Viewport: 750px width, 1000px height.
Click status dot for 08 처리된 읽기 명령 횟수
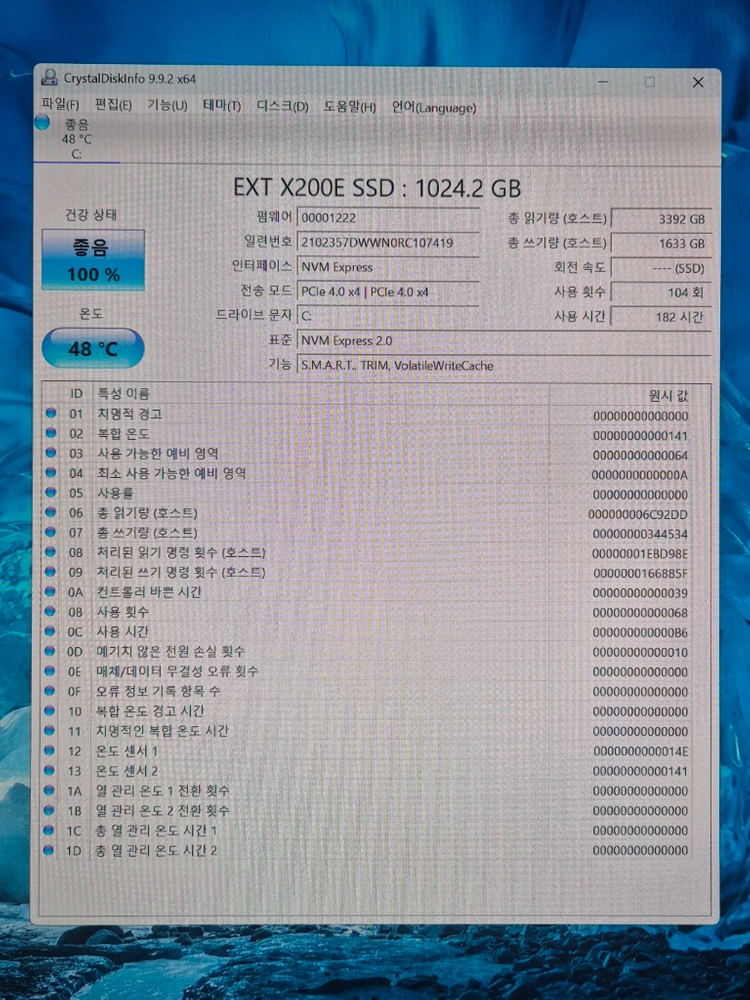(x=50, y=552)
